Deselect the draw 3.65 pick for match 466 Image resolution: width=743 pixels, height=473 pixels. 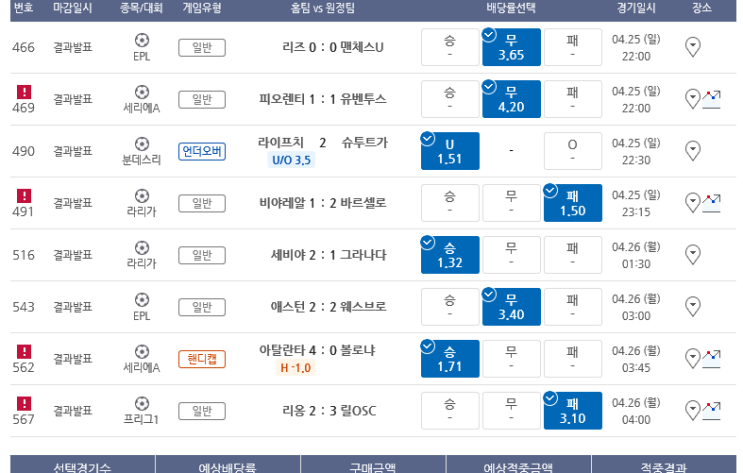click(511, 47)
